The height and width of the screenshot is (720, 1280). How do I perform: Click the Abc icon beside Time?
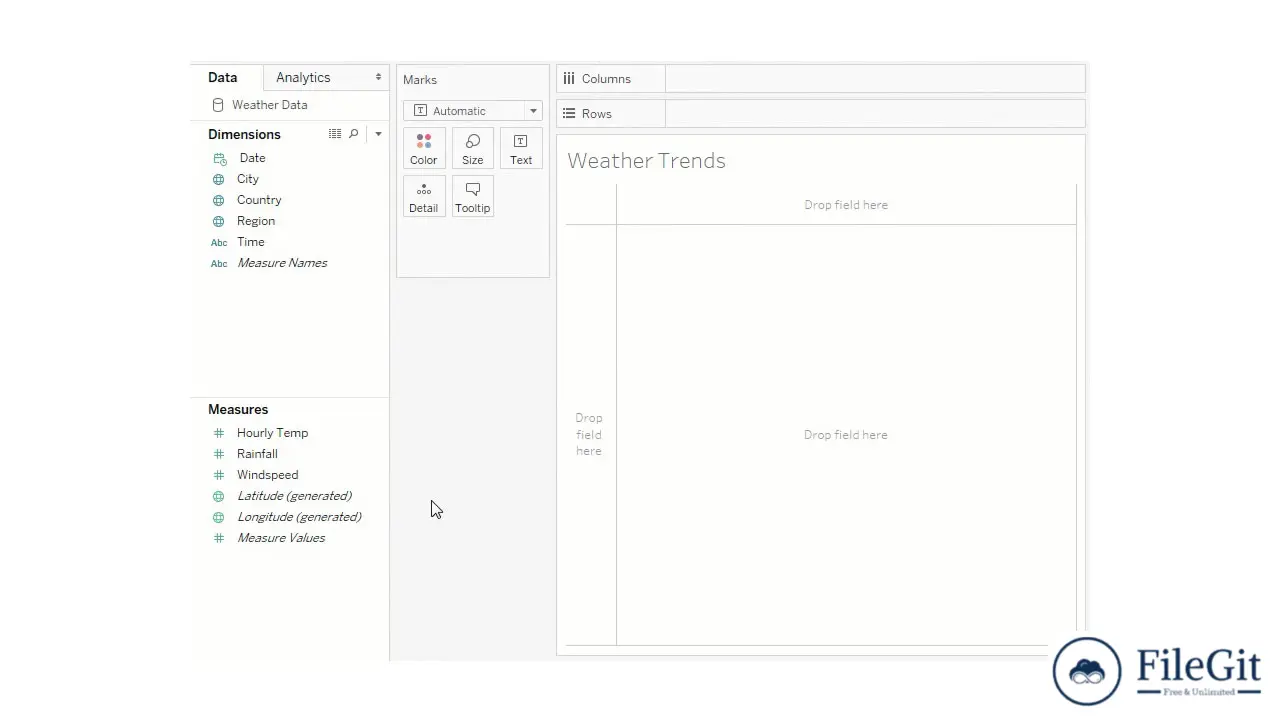(219, 242)
